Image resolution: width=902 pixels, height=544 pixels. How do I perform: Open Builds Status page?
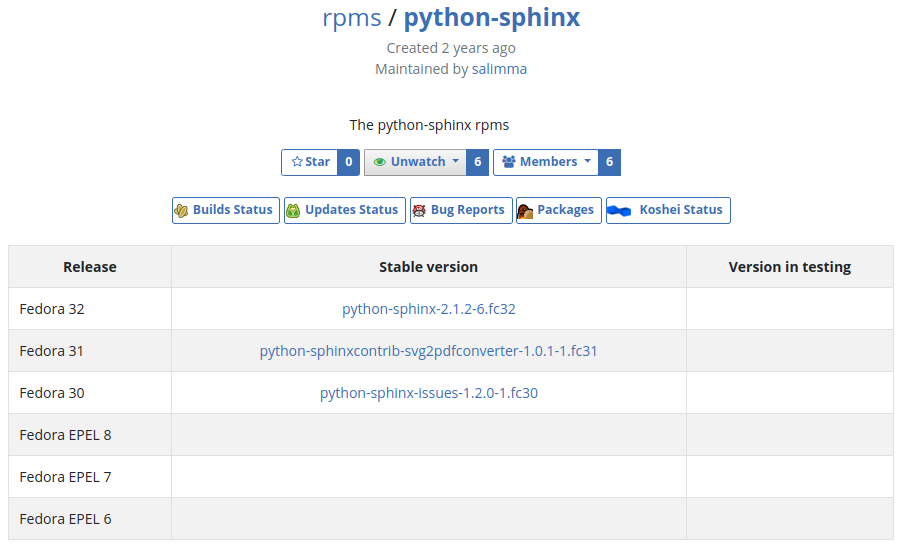(x=226, y=210)
